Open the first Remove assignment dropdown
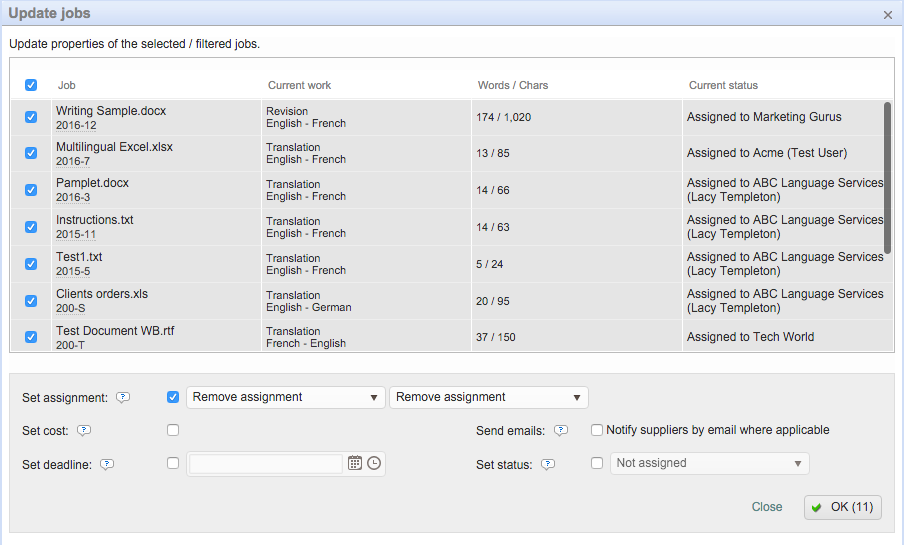Image resolution: width=904 pixels, height=545 pixels. click(286, 397)
